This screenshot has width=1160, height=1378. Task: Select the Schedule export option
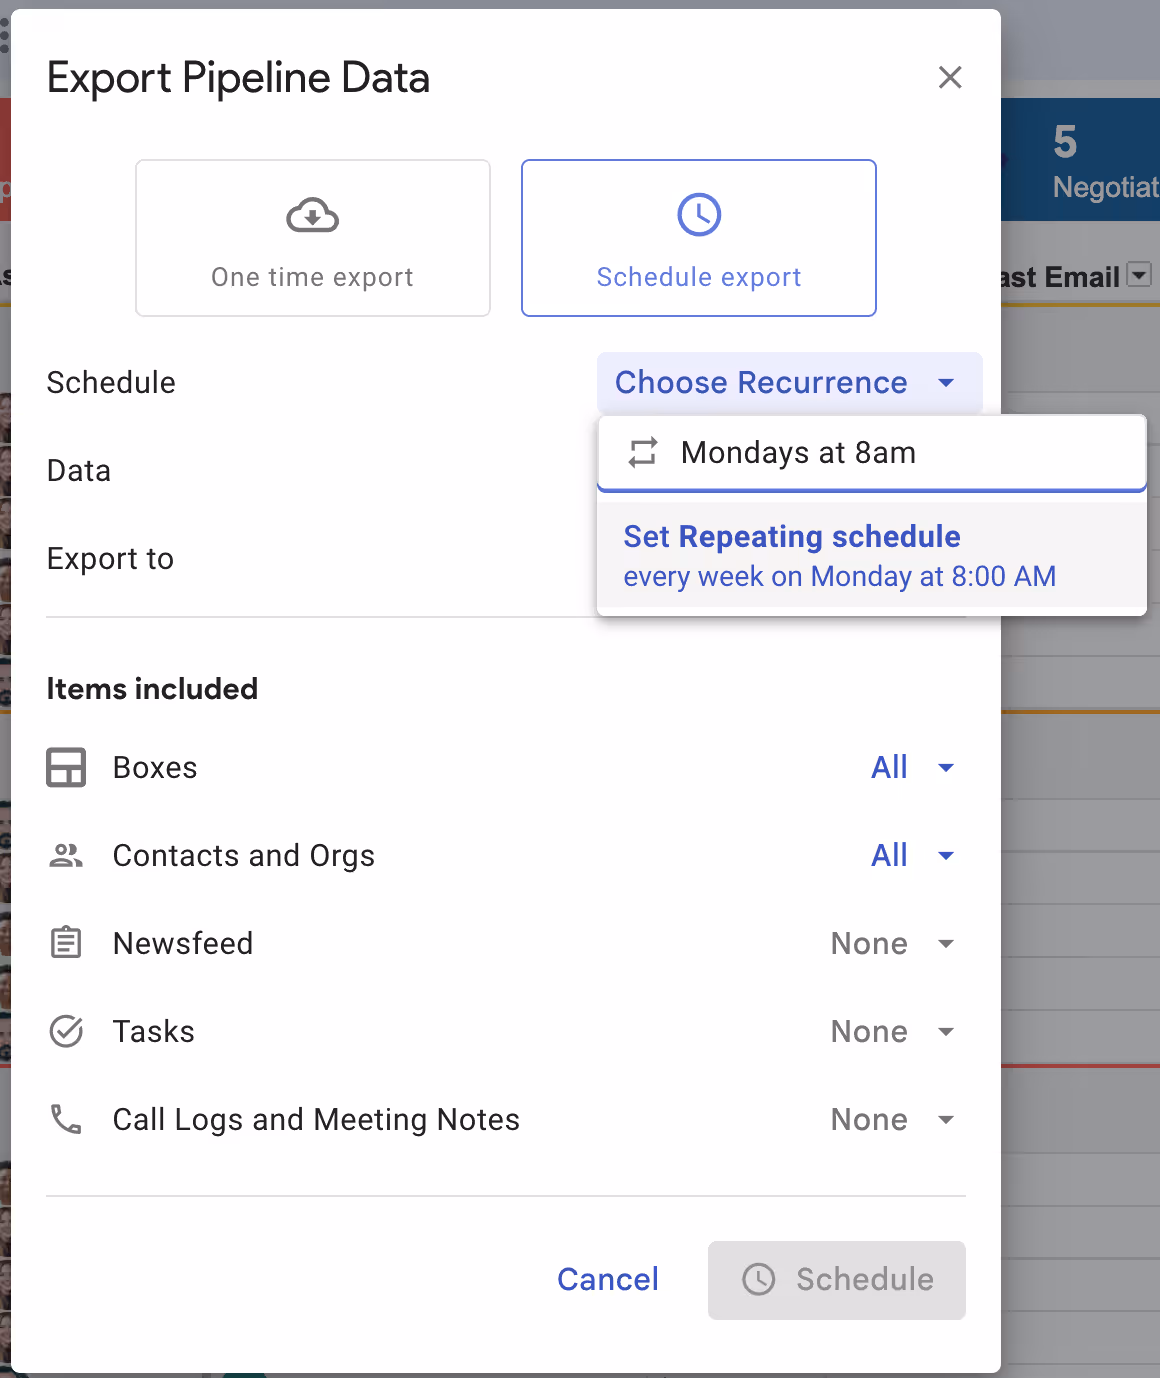click(x=699, y=238)
